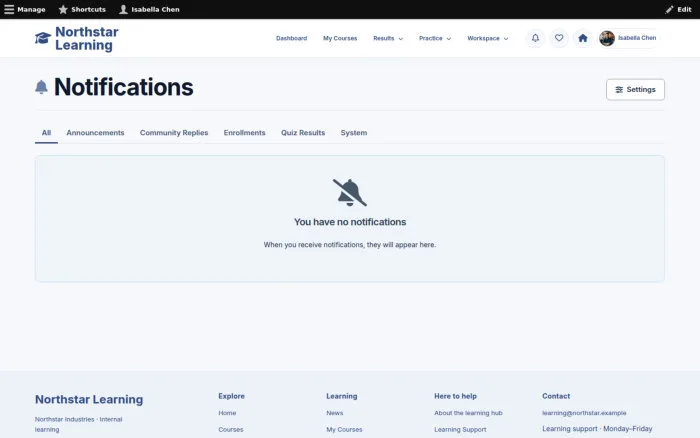The width and height of the screenshot is (700, 438).
Task: Click 'Learning support · Monday–Friday' text
Action: 597,429
